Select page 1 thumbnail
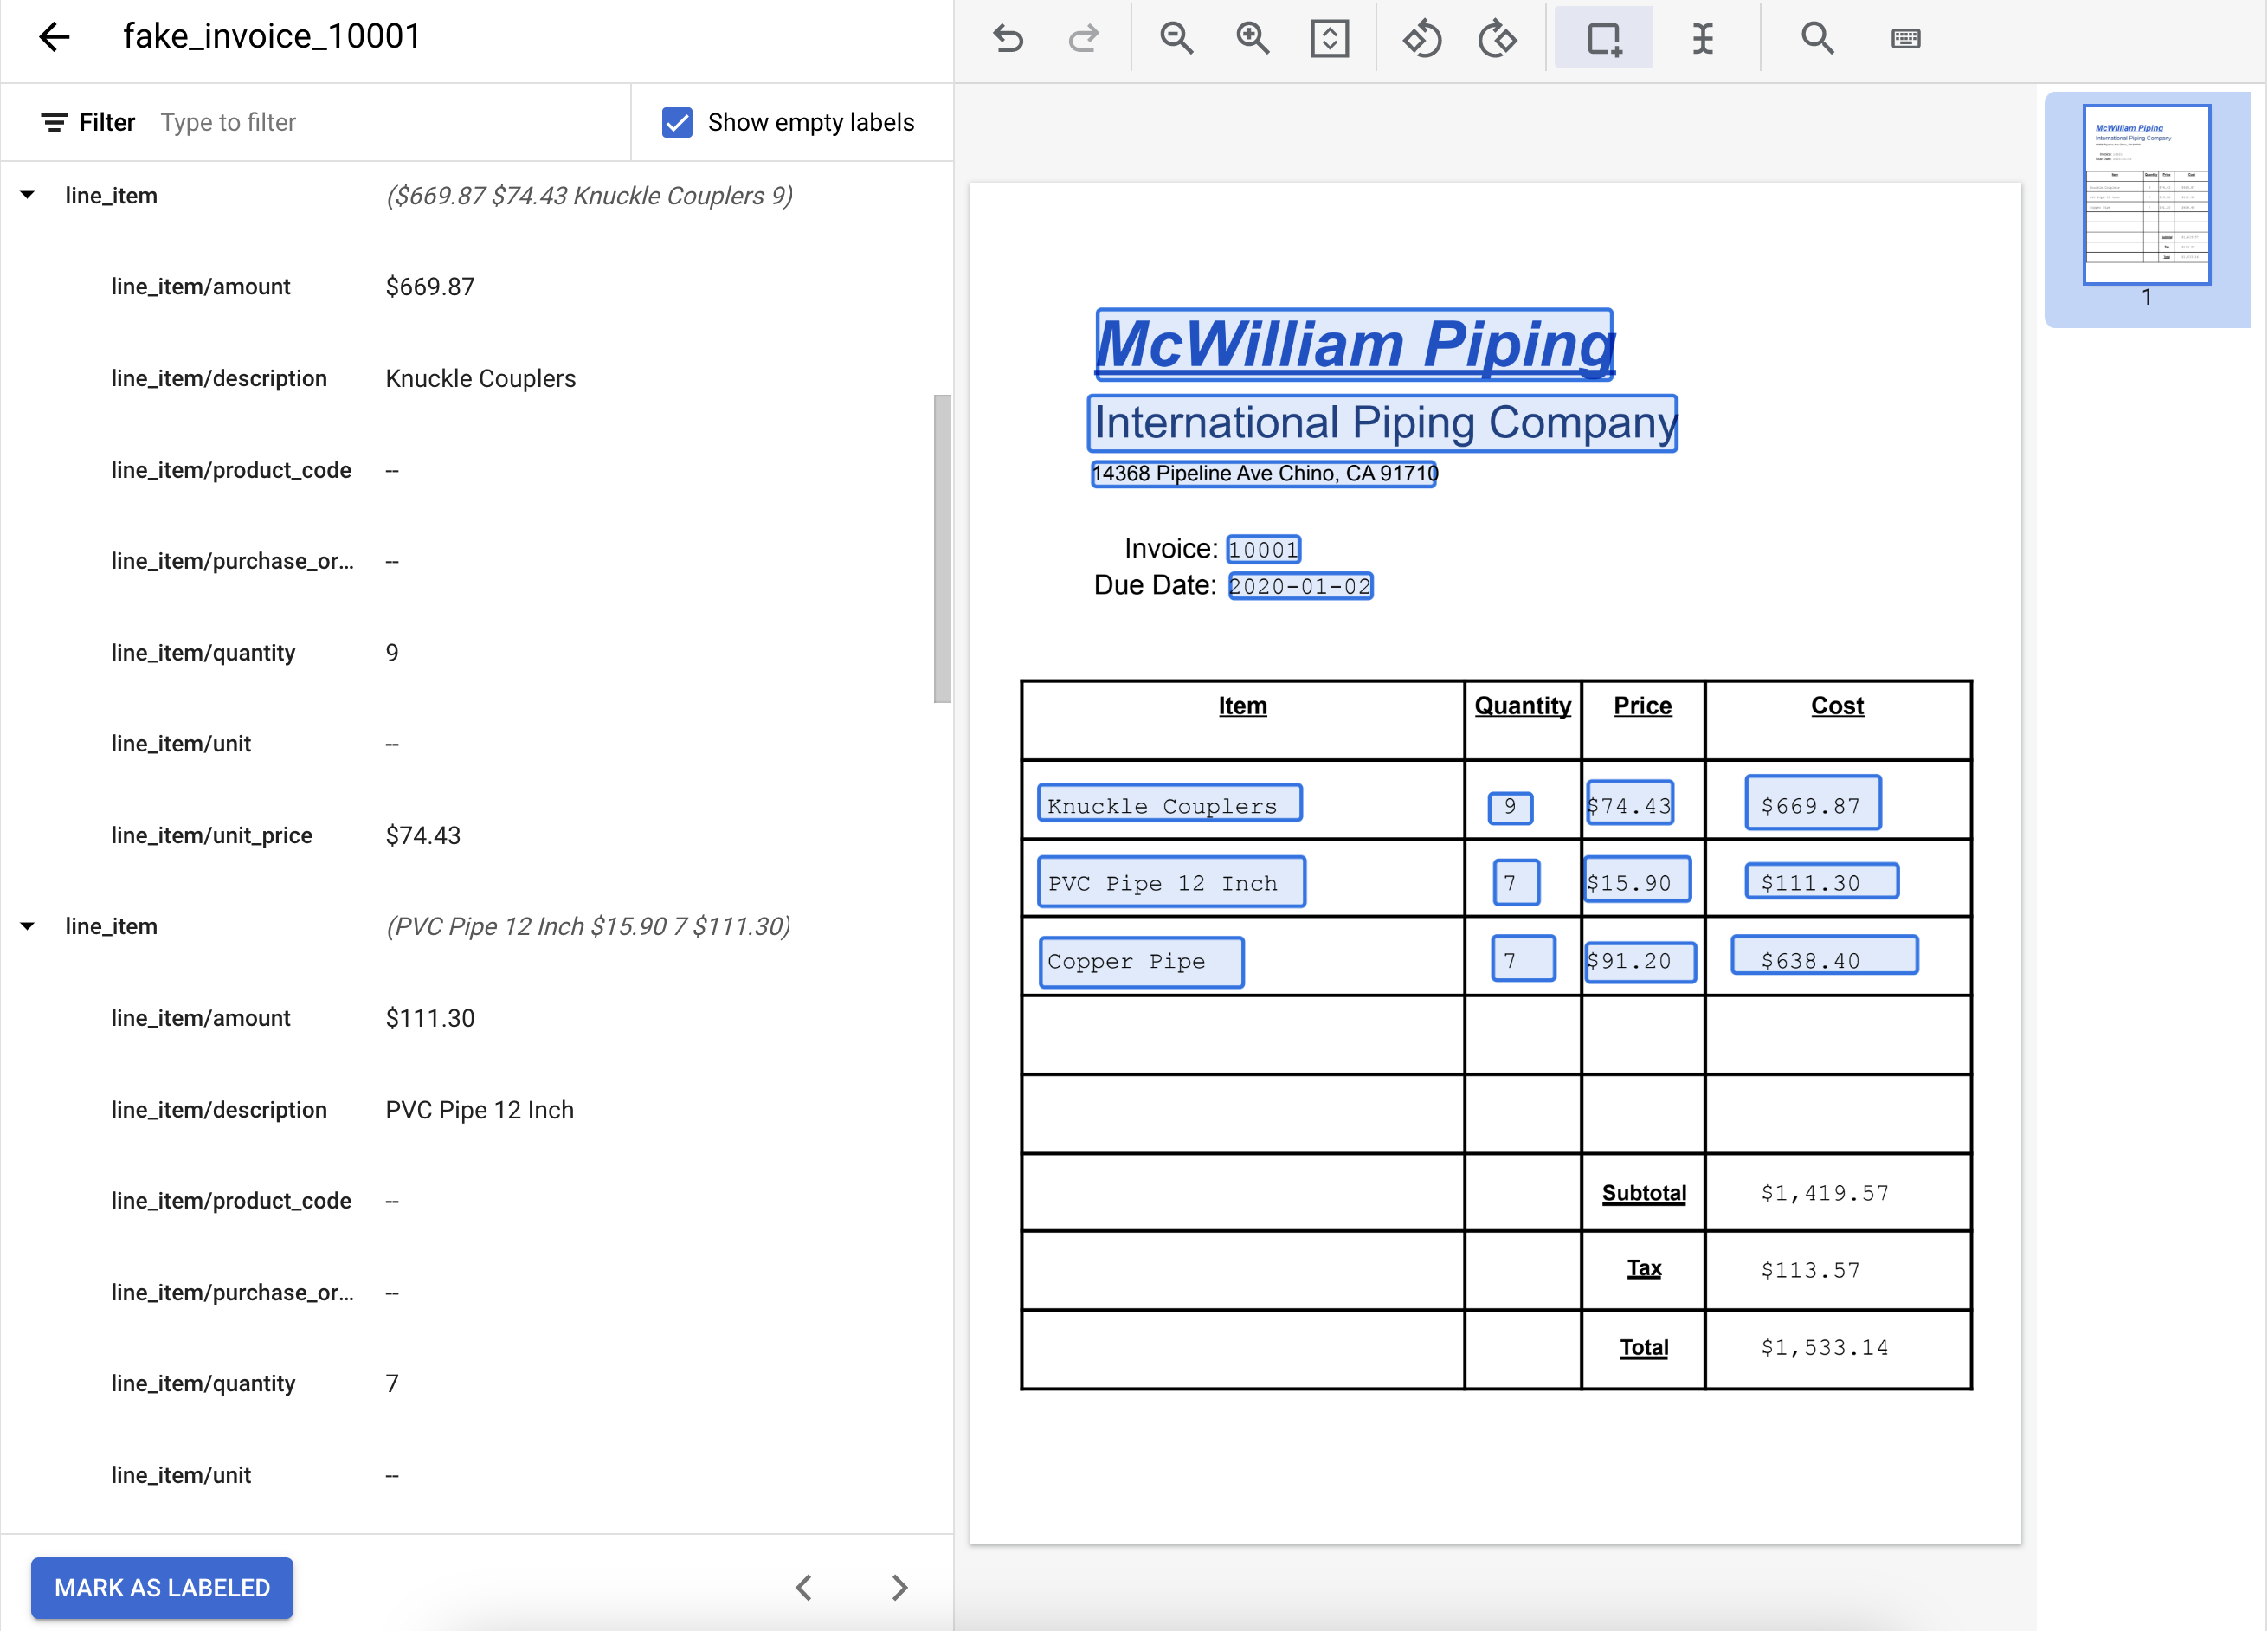2268x1631 pixels. (x=2146, y=195)
